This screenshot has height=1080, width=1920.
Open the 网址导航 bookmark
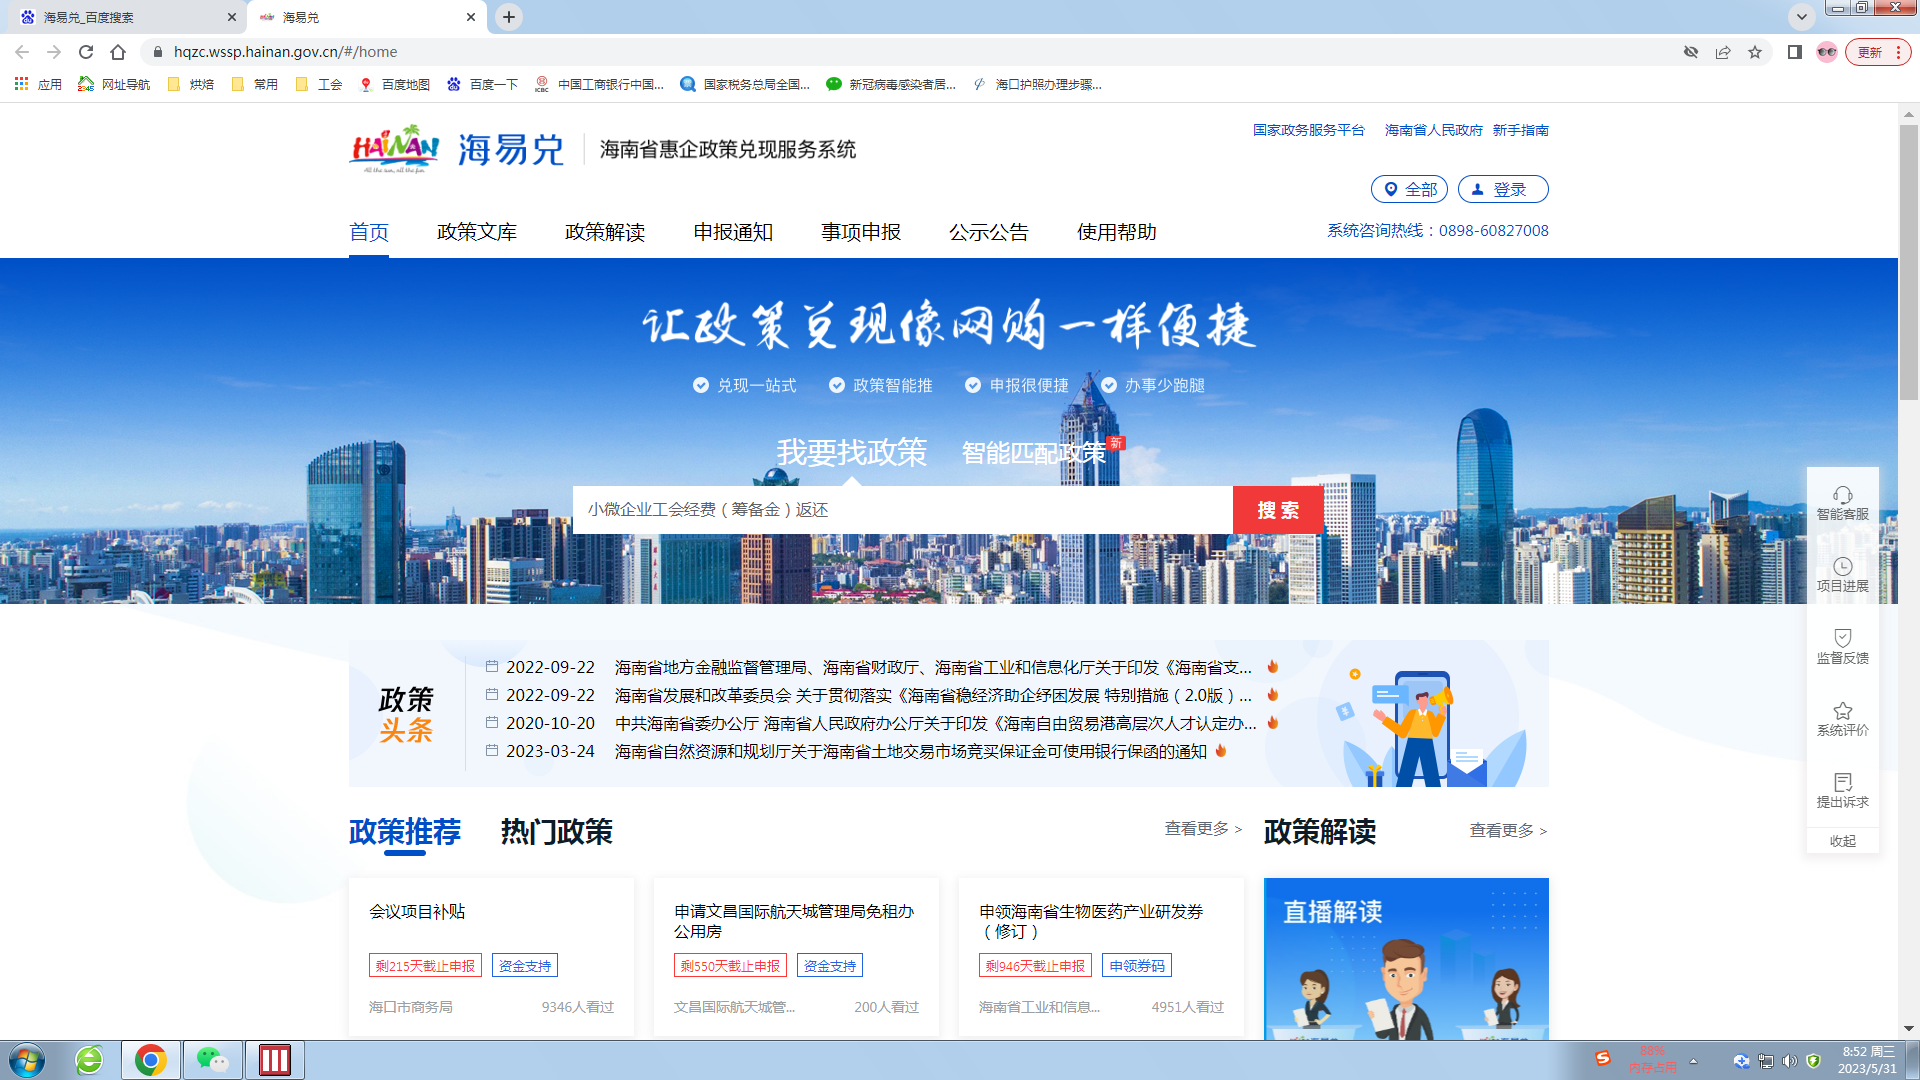(114, 85)
